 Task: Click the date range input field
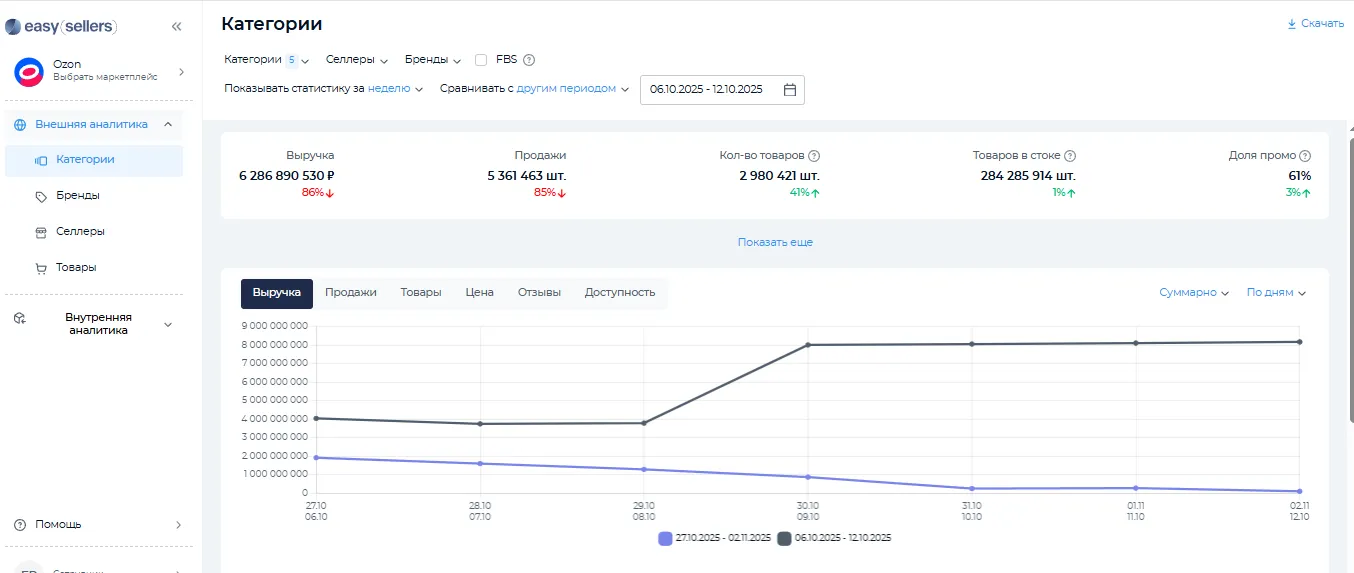[x=708, y=90]
